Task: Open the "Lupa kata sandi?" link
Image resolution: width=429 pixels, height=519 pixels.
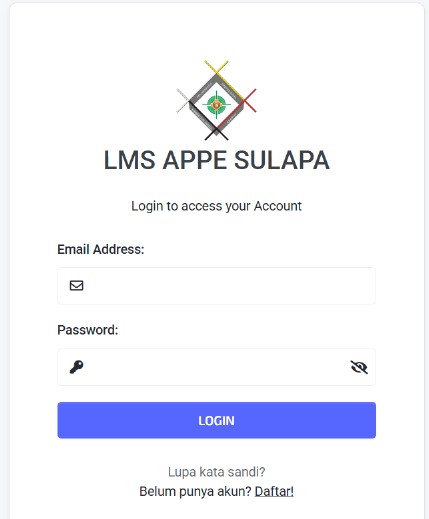Action: coord(216,472)
